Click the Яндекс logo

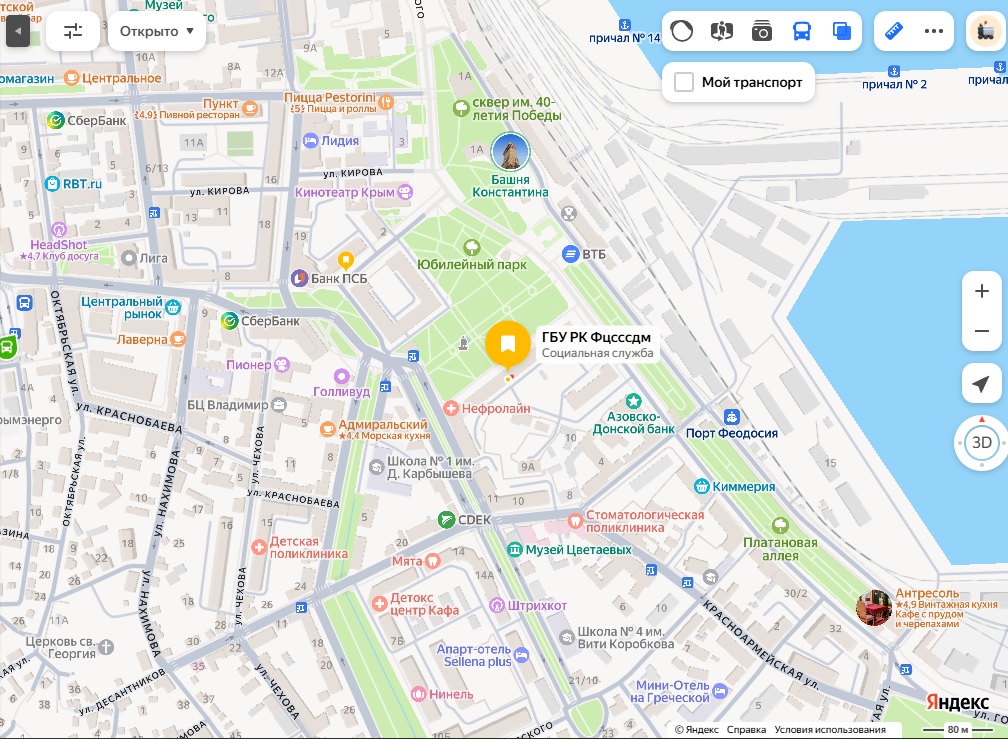pyautogui.click(x=957, y=703)
